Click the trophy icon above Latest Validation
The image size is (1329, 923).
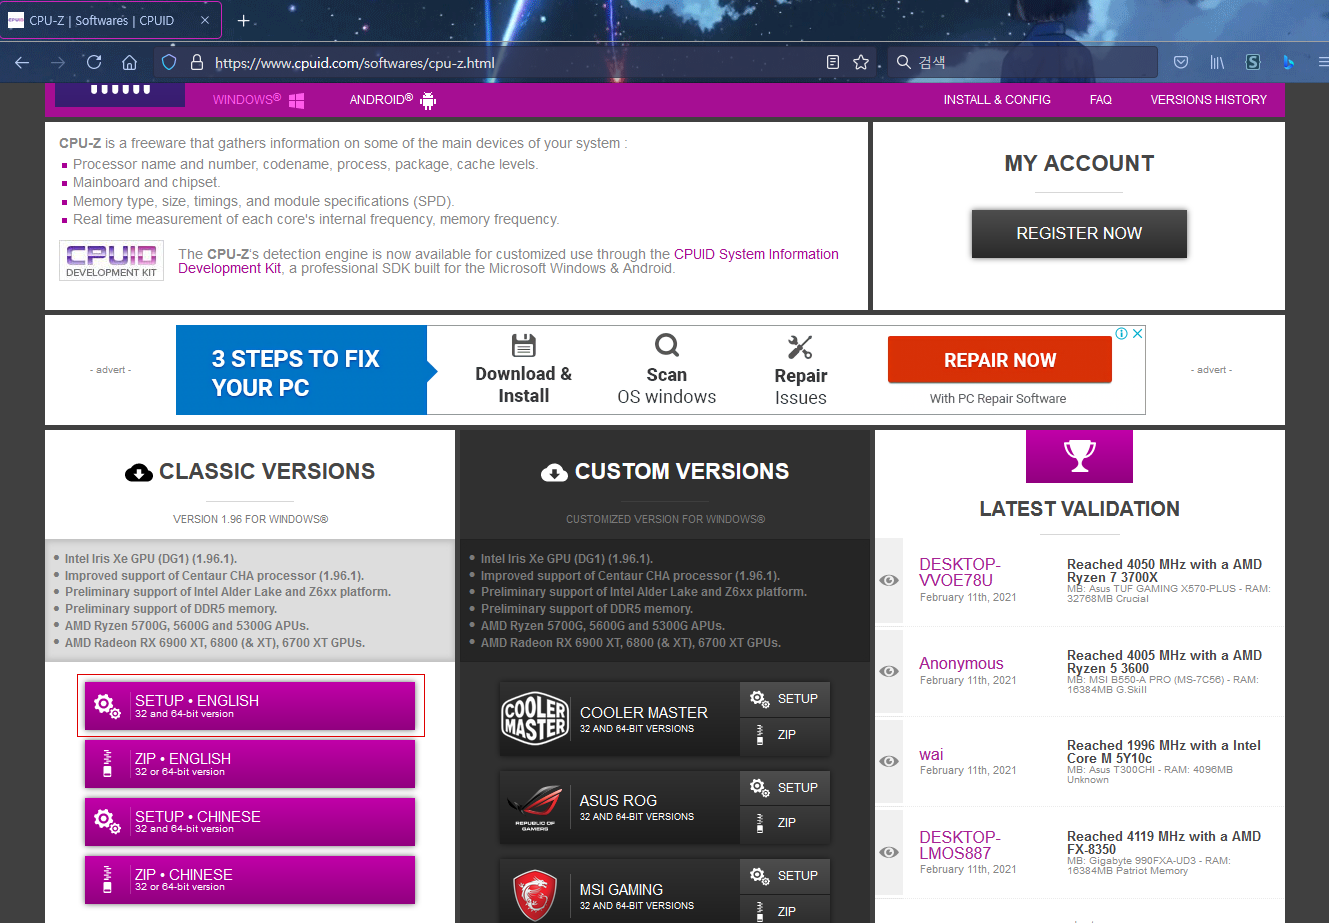click(x=1079, y=456)
